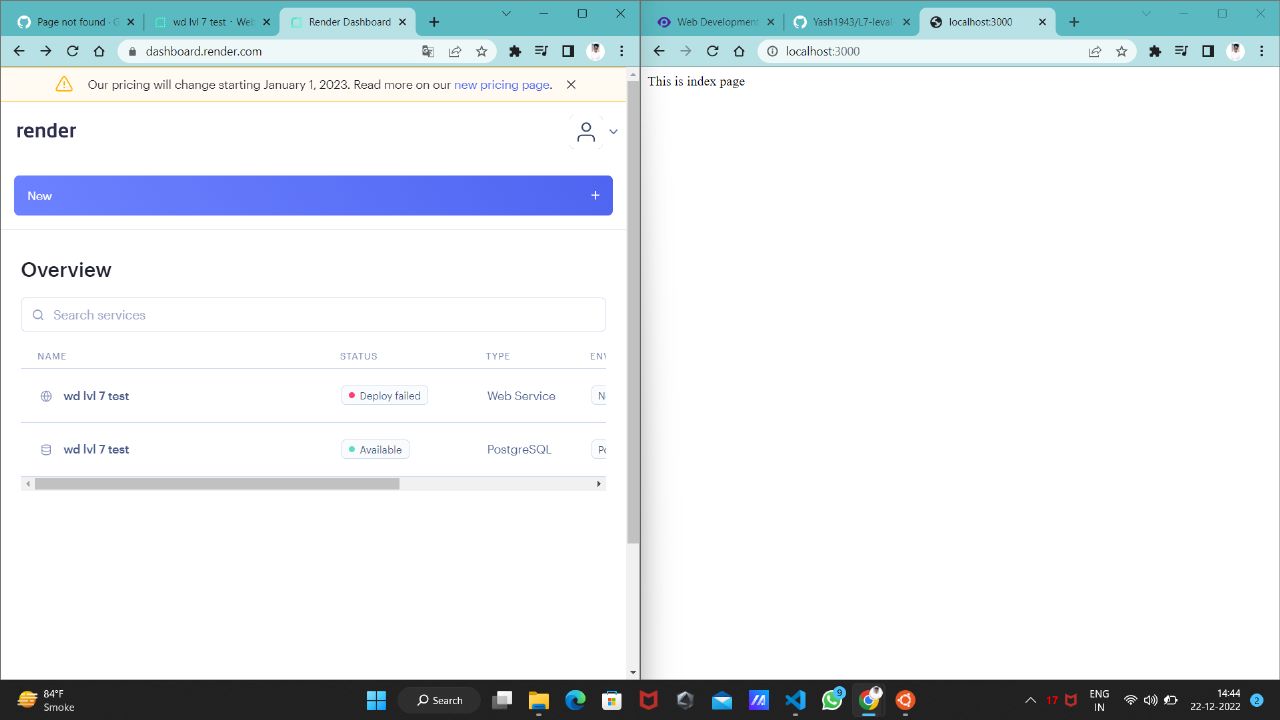This screenshot has width=1280, height=720.
Task: Click the globe icon of the web service row
Action: [x=46, y=396]
